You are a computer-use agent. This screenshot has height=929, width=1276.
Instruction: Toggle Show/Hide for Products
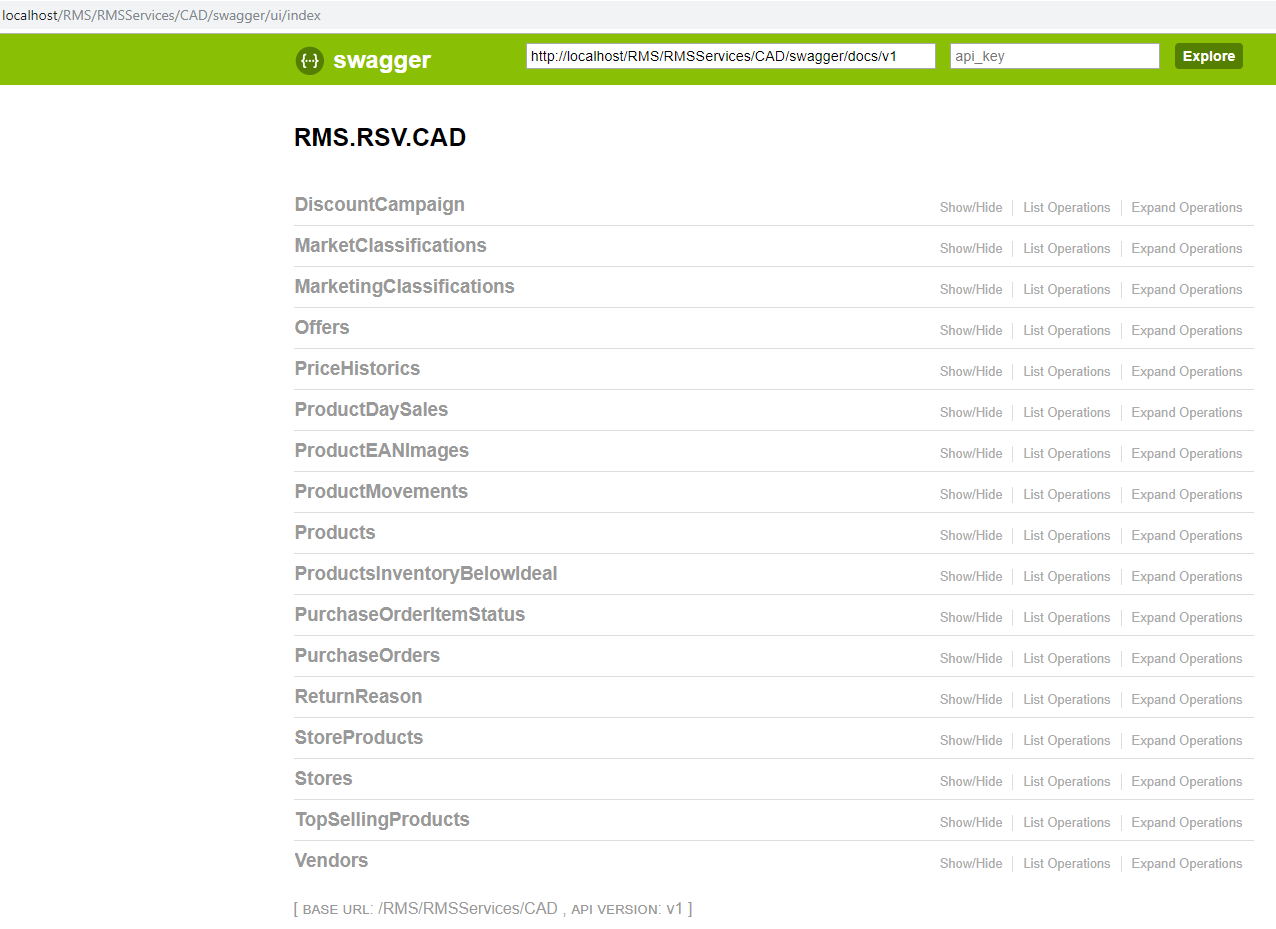(x=970, y=536)
